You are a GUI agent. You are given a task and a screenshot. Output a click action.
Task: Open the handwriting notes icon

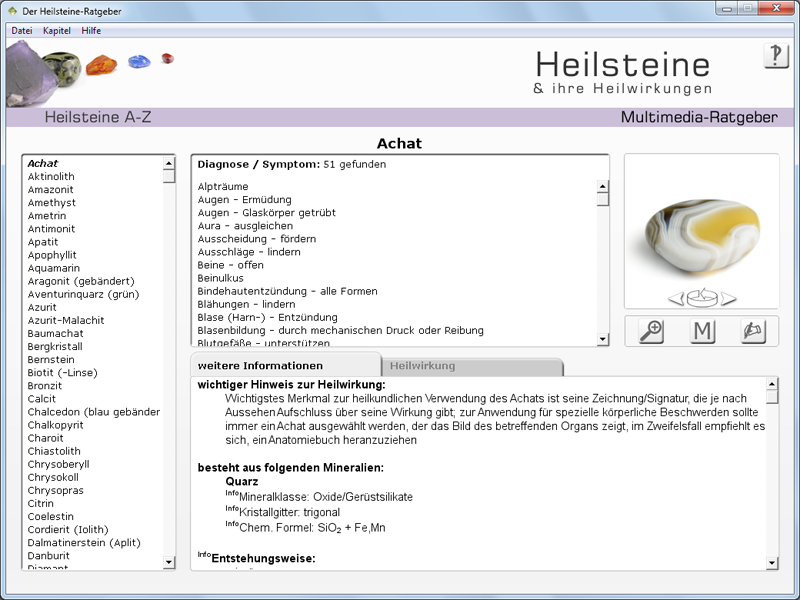(753, 331)
